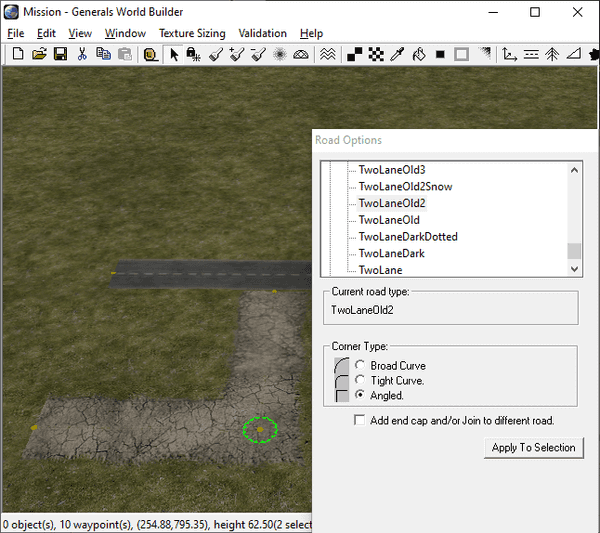Click the axis arrows waypoint tool
The width and height of the screenshot is (600, 533).
pos(509,54)
